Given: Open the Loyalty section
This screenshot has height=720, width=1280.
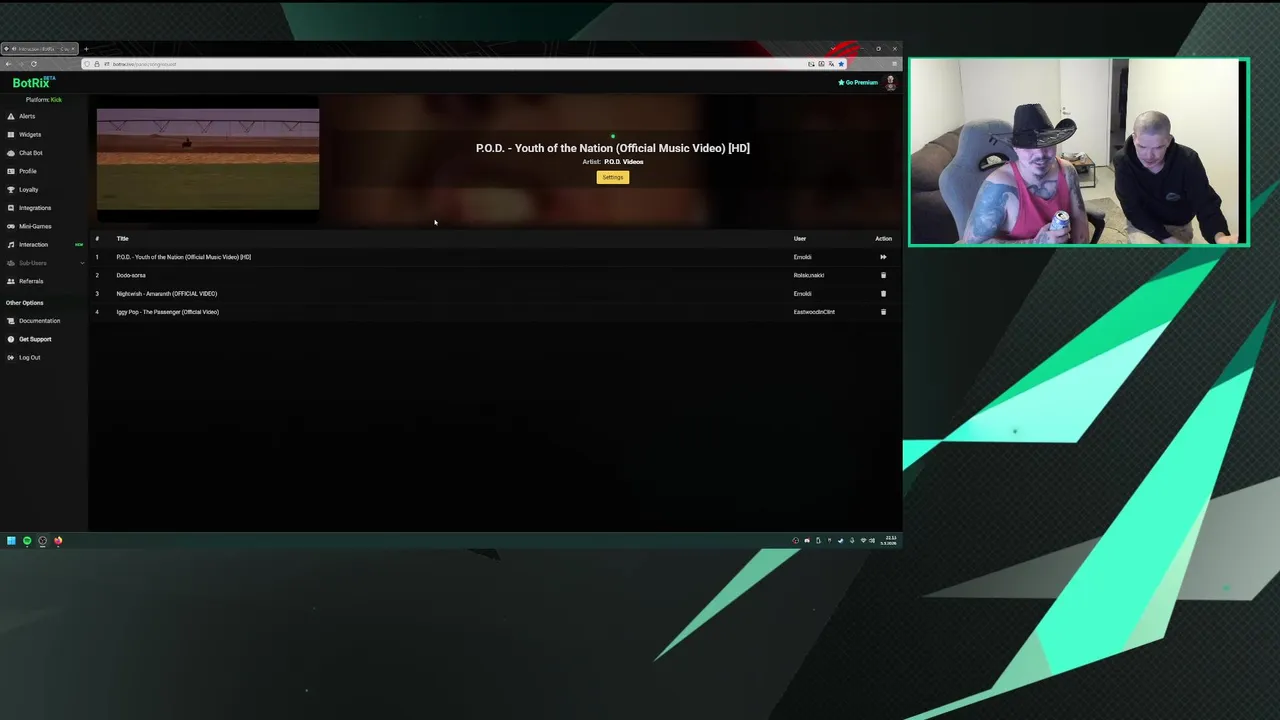Looking at the screenshot, I should click(28, 189).
